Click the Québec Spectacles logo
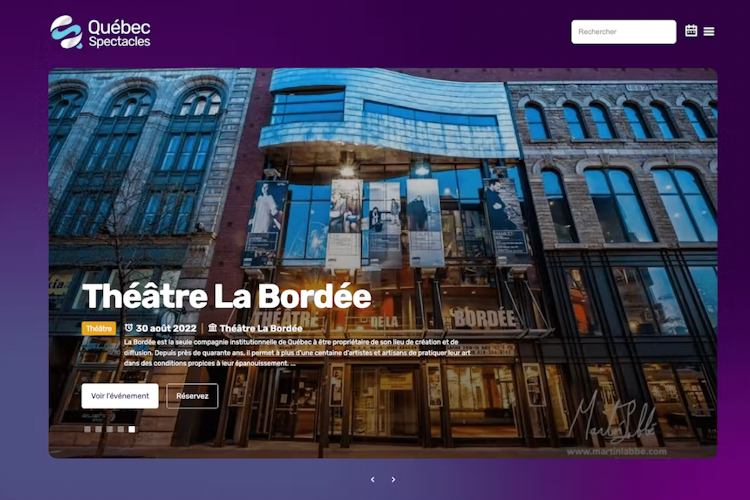The height and width of the screenshot is (500, 750). click(100, 32)
